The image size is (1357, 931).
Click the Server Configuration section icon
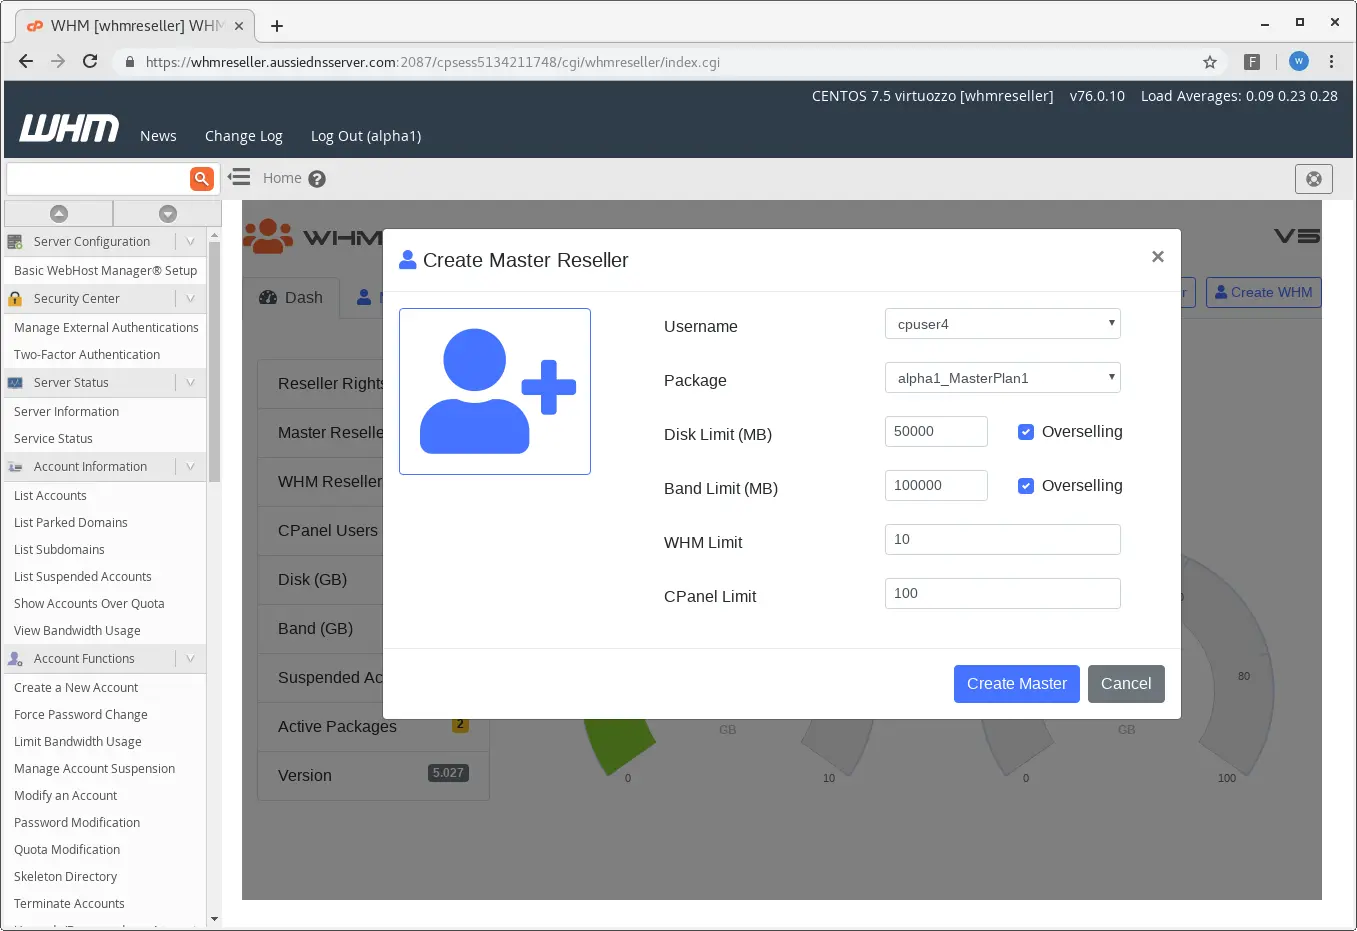[x=15, y=242]
